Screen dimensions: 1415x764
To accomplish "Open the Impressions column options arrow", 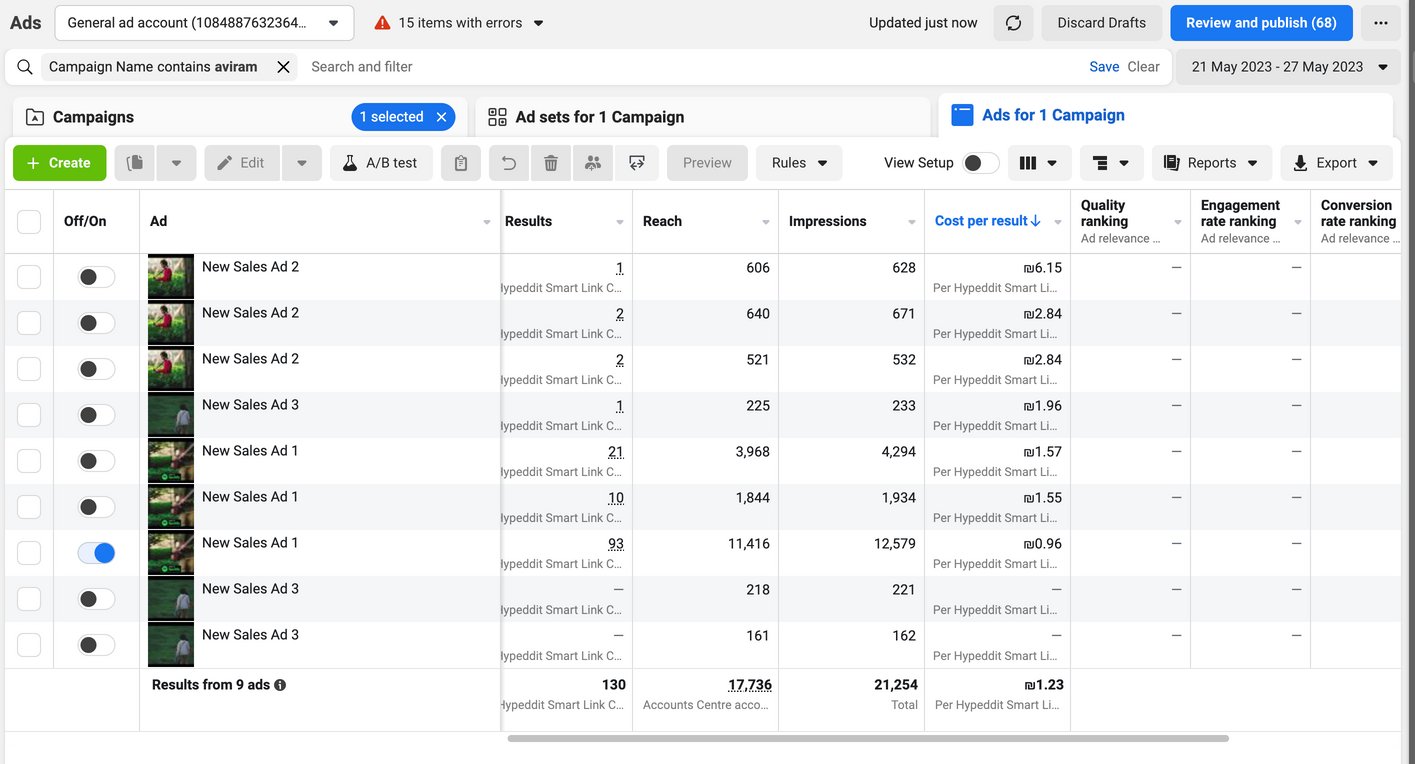I will (x=912, y=222).
